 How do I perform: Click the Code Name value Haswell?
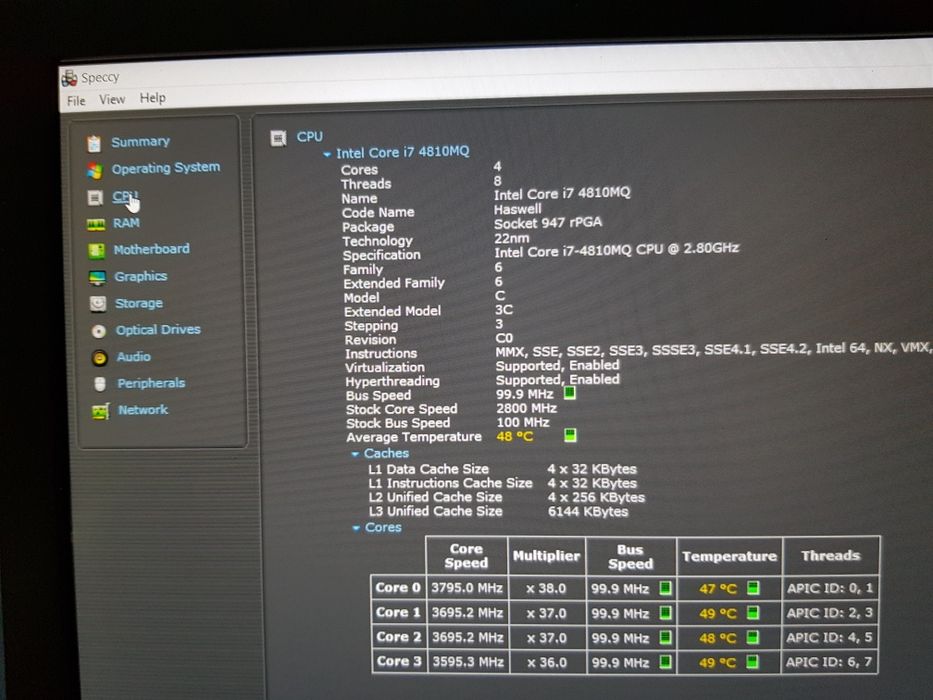[x=518, y=209]
